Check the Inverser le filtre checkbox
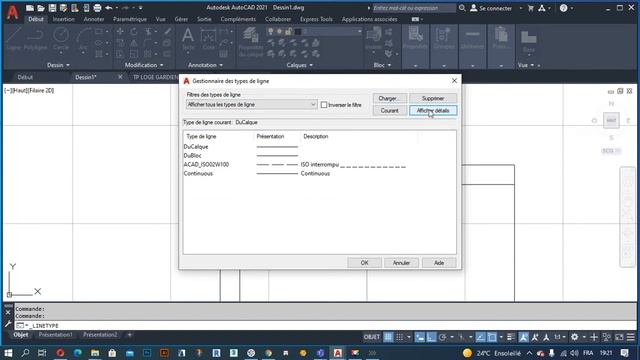Viewport: 640px width, 360px height. click(324, 105)
